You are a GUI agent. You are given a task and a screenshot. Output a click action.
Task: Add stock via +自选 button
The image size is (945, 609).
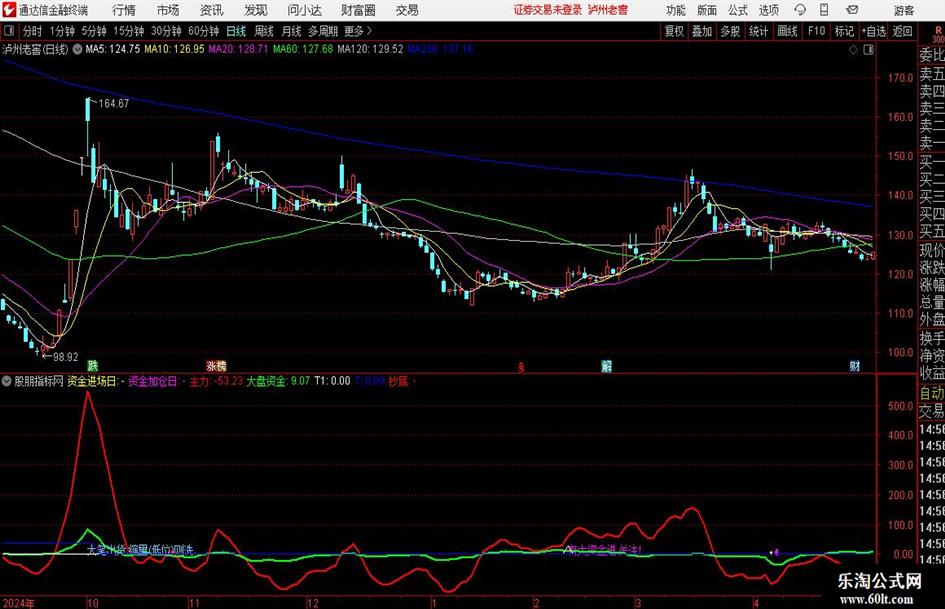tap(874, 31)
